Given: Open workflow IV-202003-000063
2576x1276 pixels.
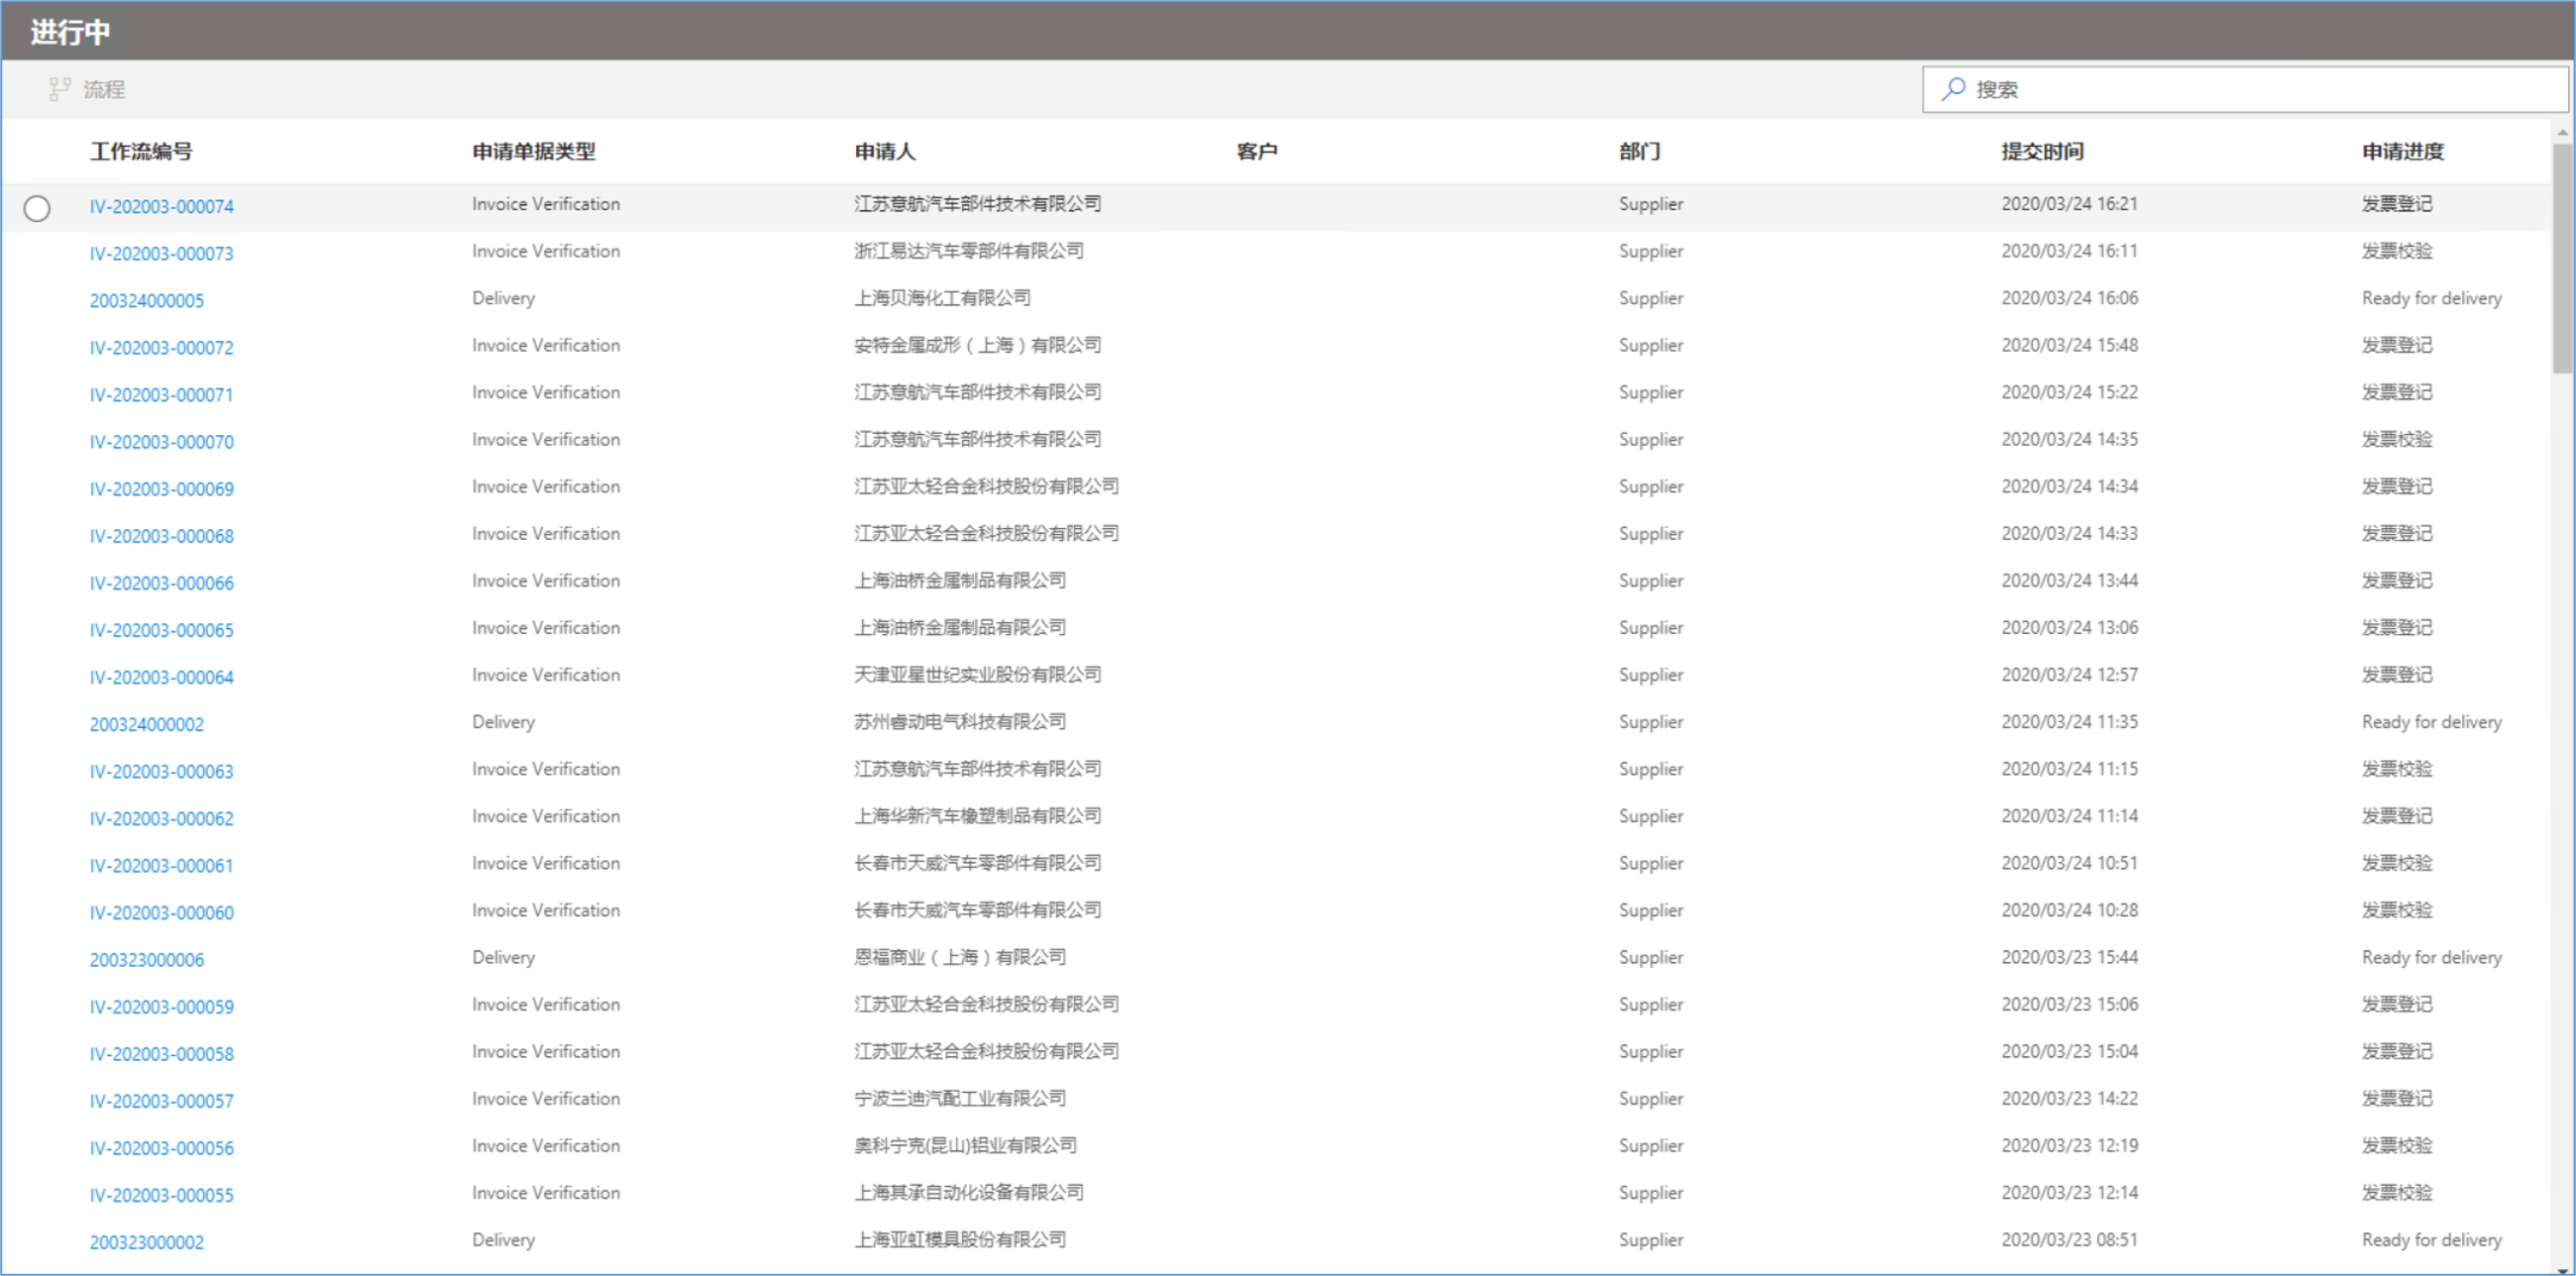Looking at the screenshot, I should click(x=162, y=770).
